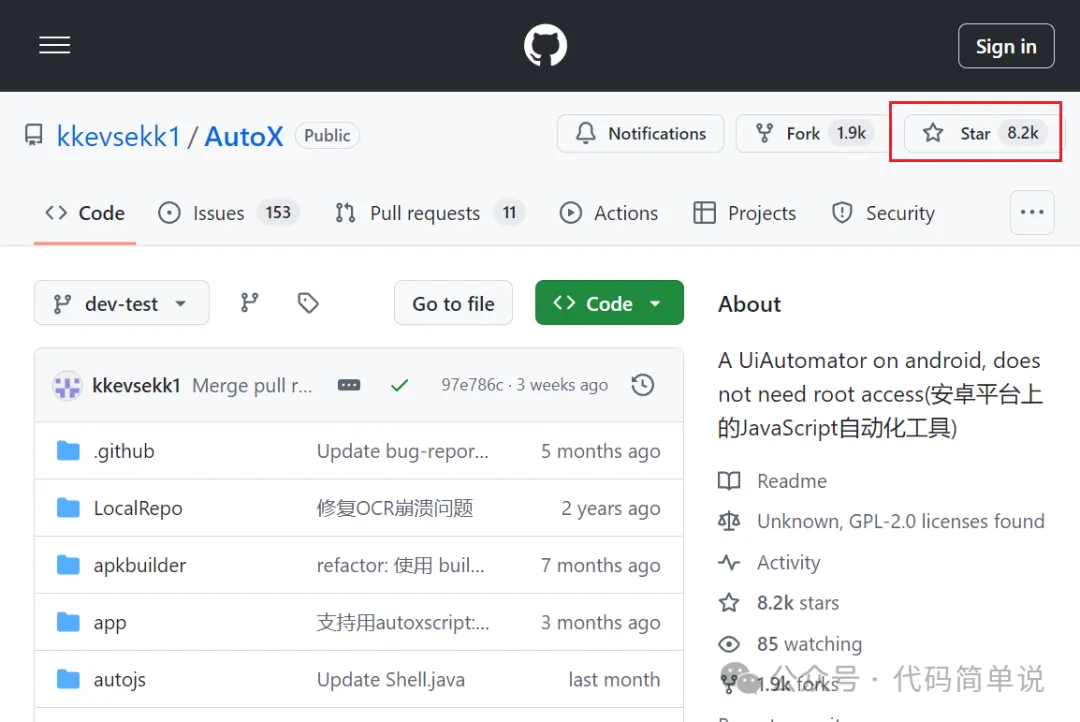Click the Activity pulse icon
Screen dimensions: 1080x722
pos(729,562)
